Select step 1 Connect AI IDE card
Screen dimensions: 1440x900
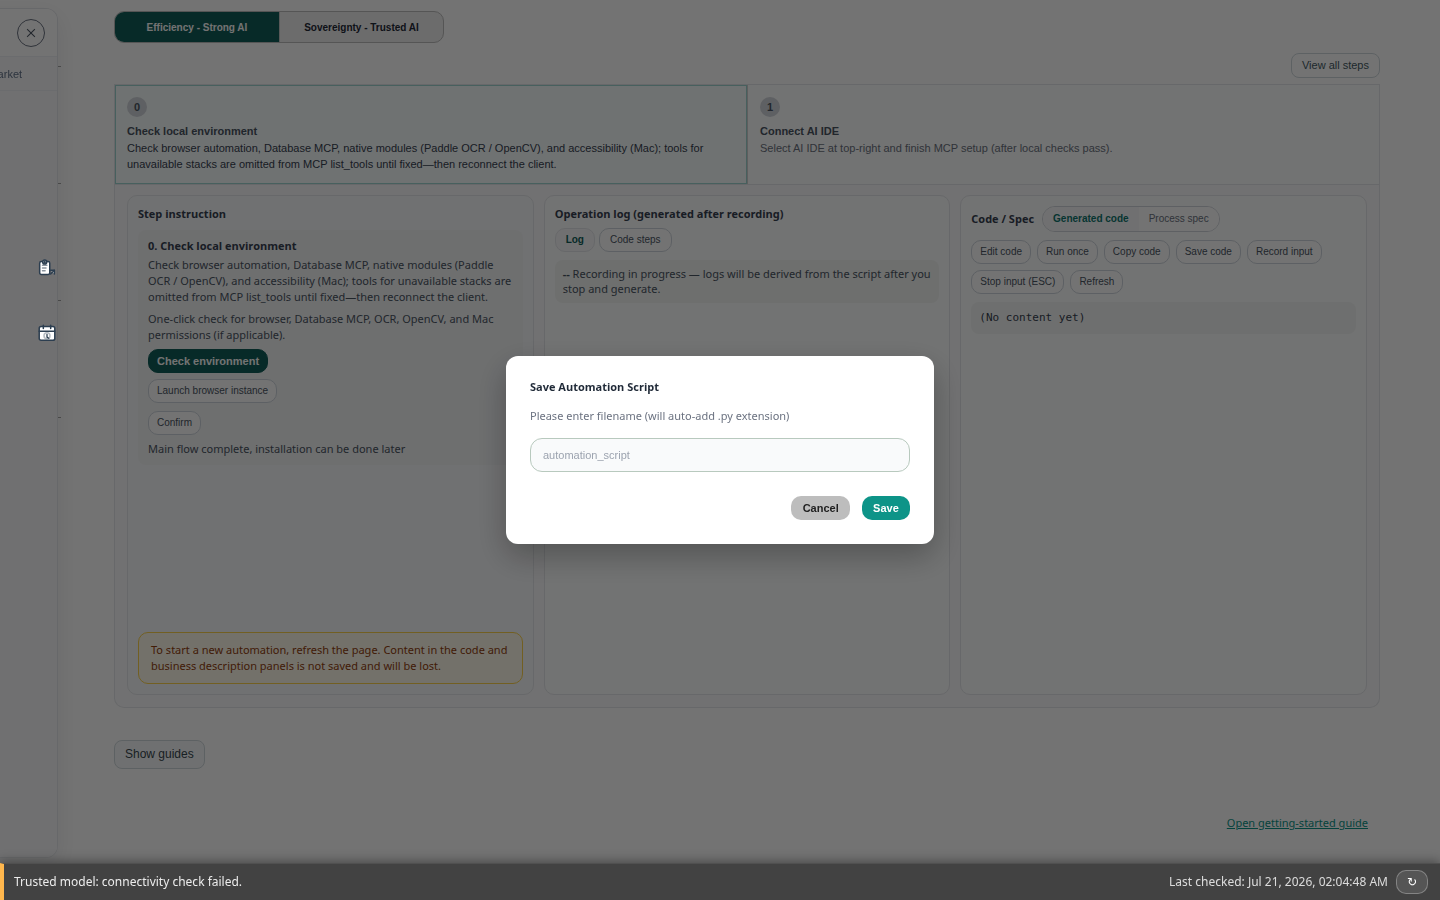(1063, 134)
